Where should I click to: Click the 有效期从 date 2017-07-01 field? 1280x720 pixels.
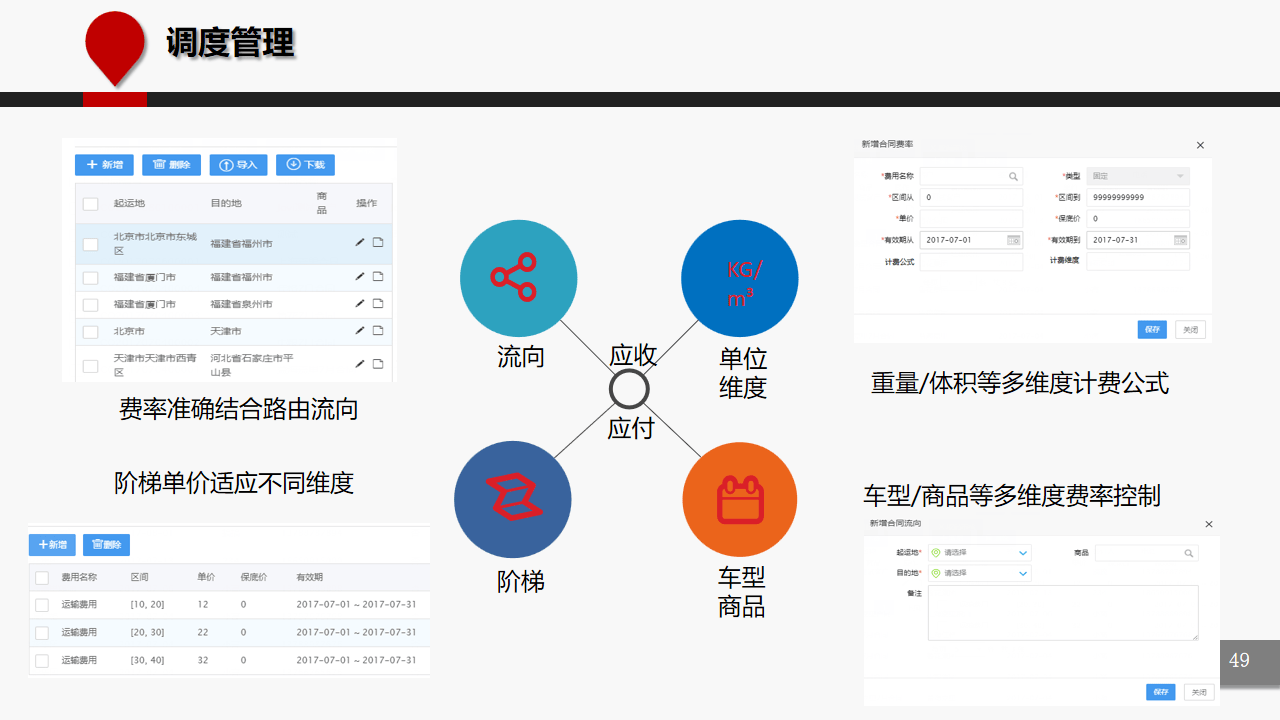[x=971, y=240]
